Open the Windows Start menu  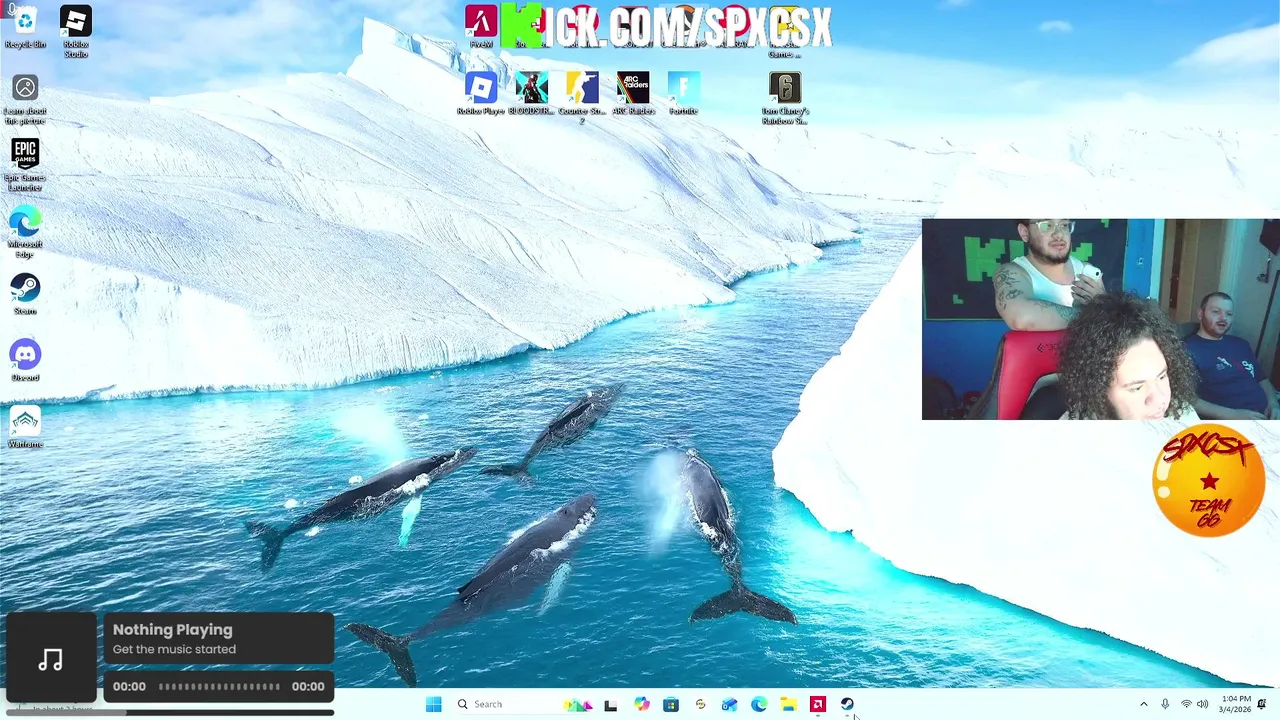(433, 704)
